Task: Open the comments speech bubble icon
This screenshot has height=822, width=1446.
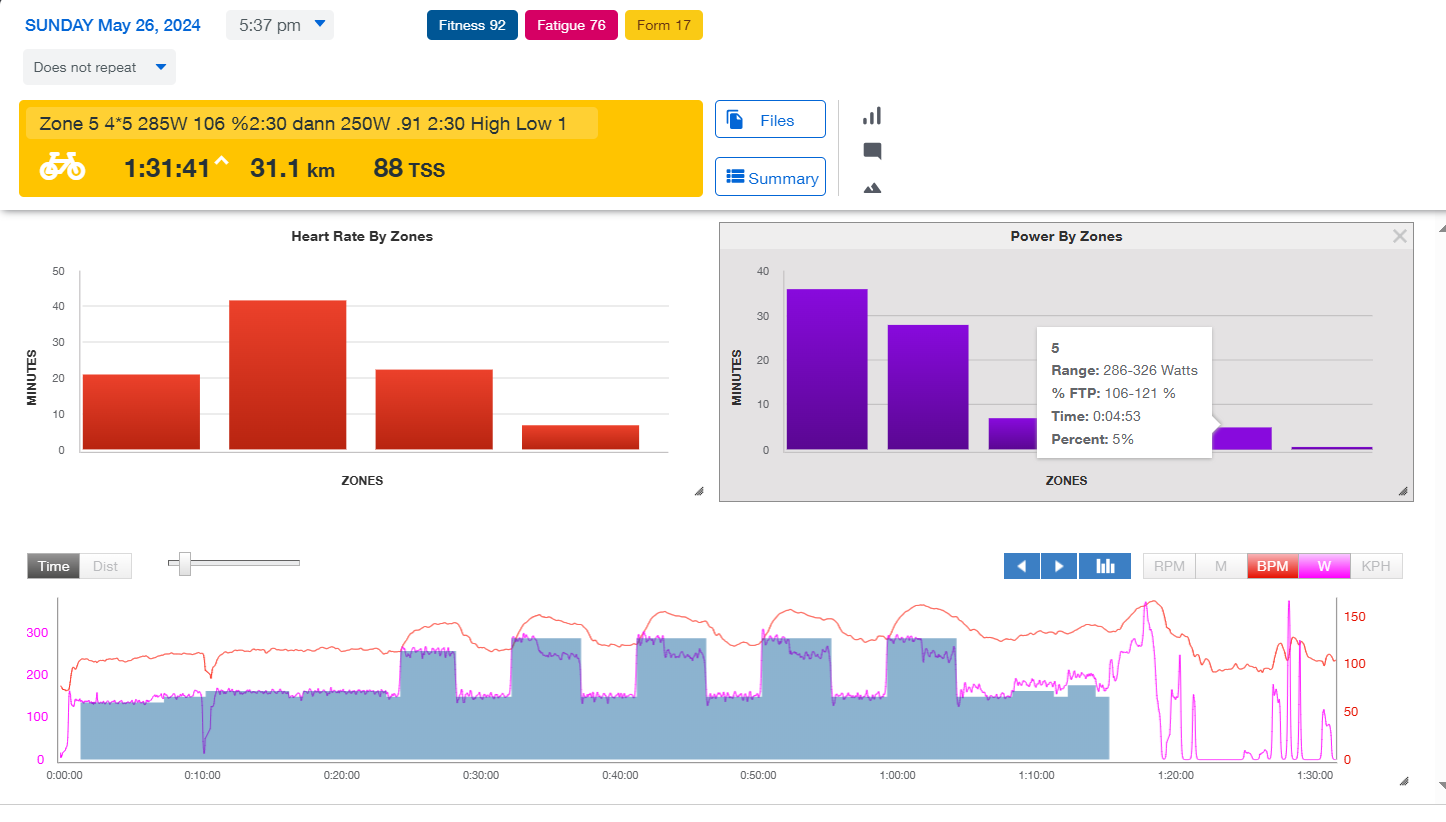Action: click(872, 152)
